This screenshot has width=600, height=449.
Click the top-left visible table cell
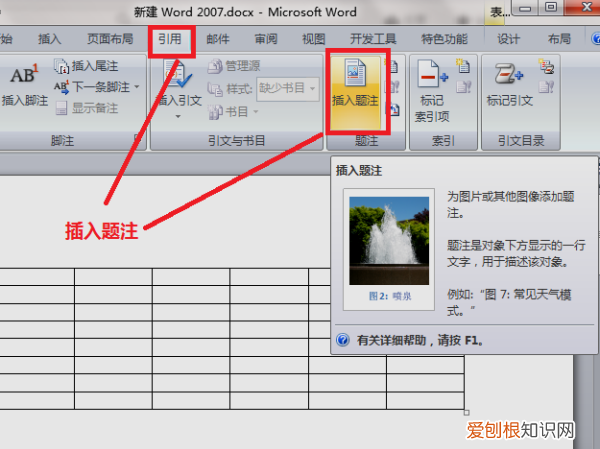click(37, 277)
